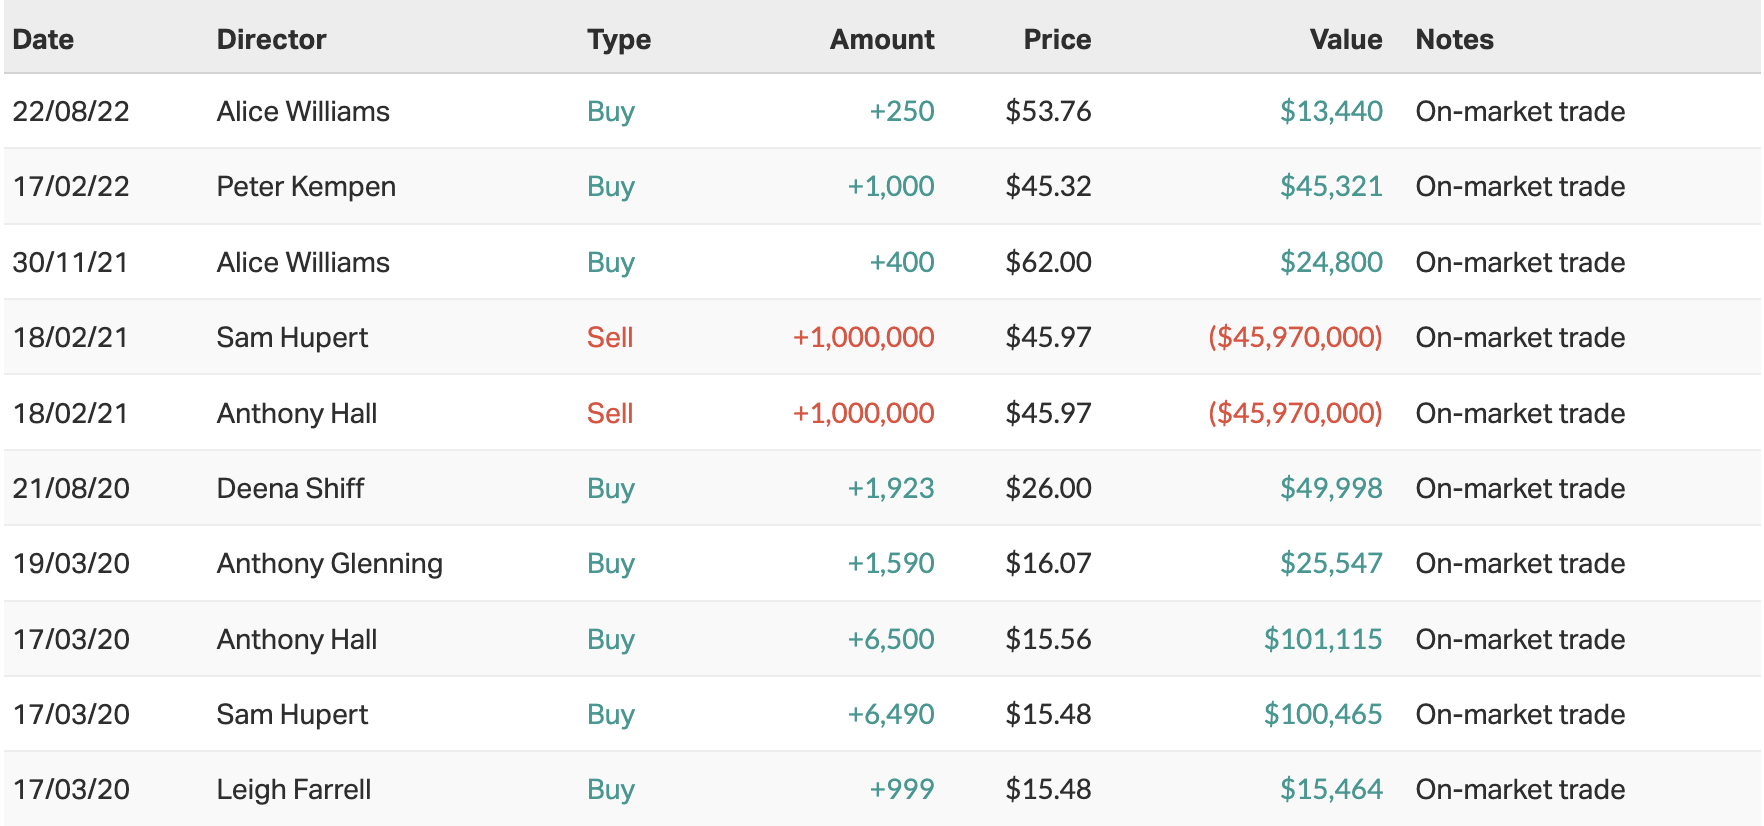1764x826 pixels.
Task: Click the $13,440 value in the first row
Action: point(1330,111)
